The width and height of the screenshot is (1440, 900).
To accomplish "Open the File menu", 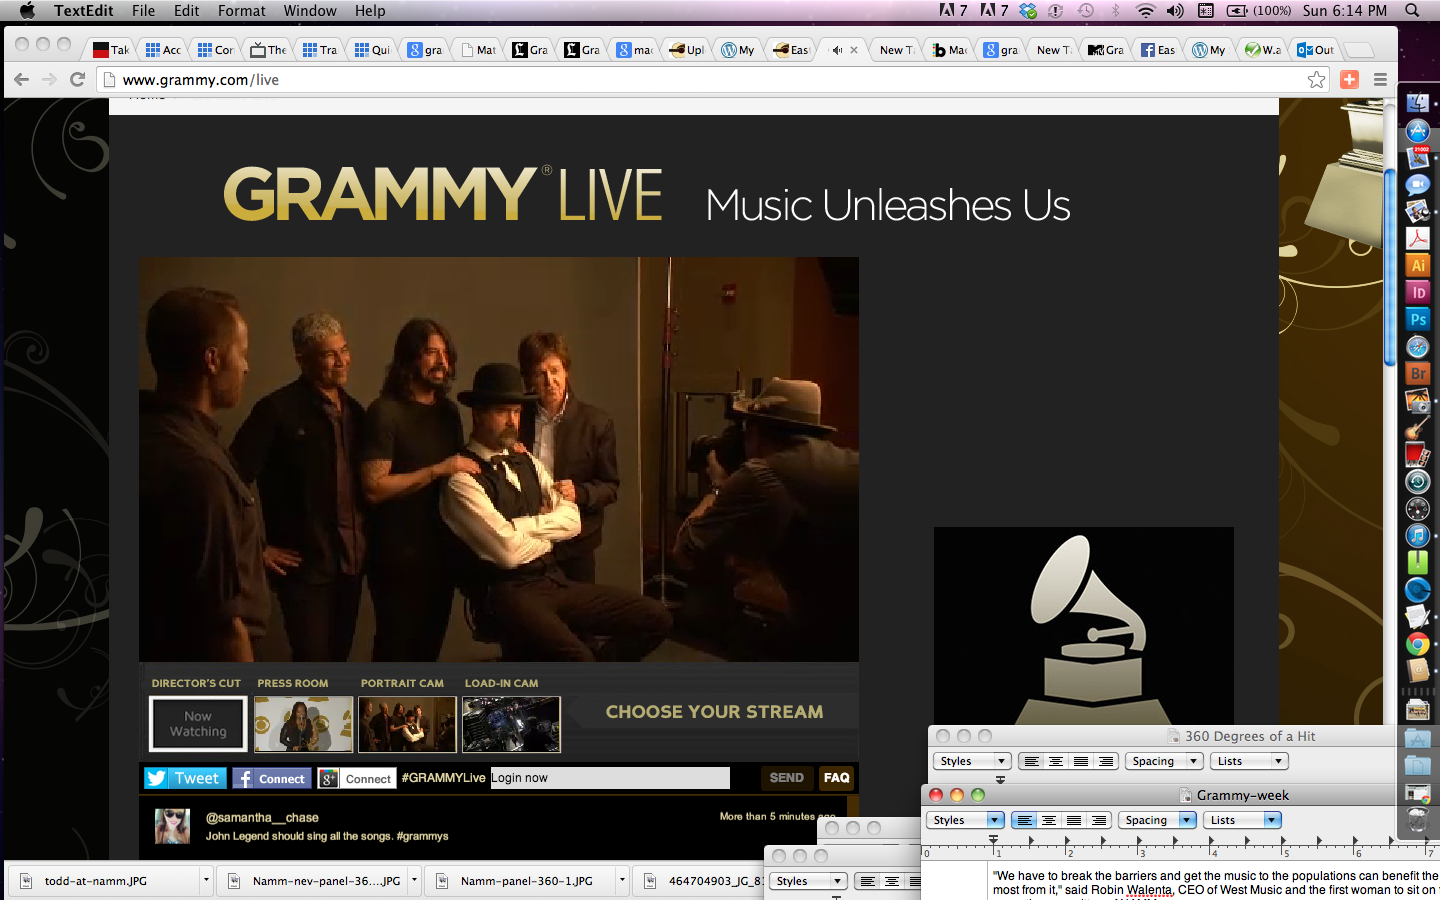I will (x=143, y=11).
